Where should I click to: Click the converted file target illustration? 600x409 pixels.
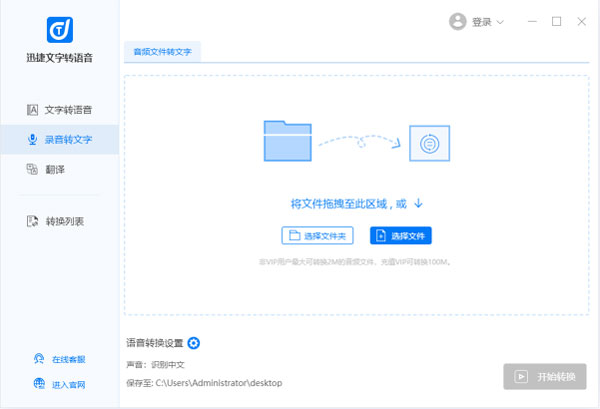point(430,144)
